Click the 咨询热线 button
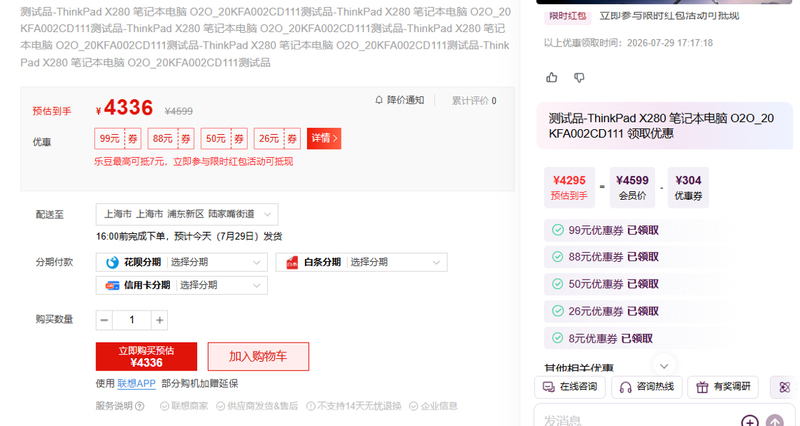Viewport: 800px width, 426px height. pyautogui.click(x=646, y=387)
